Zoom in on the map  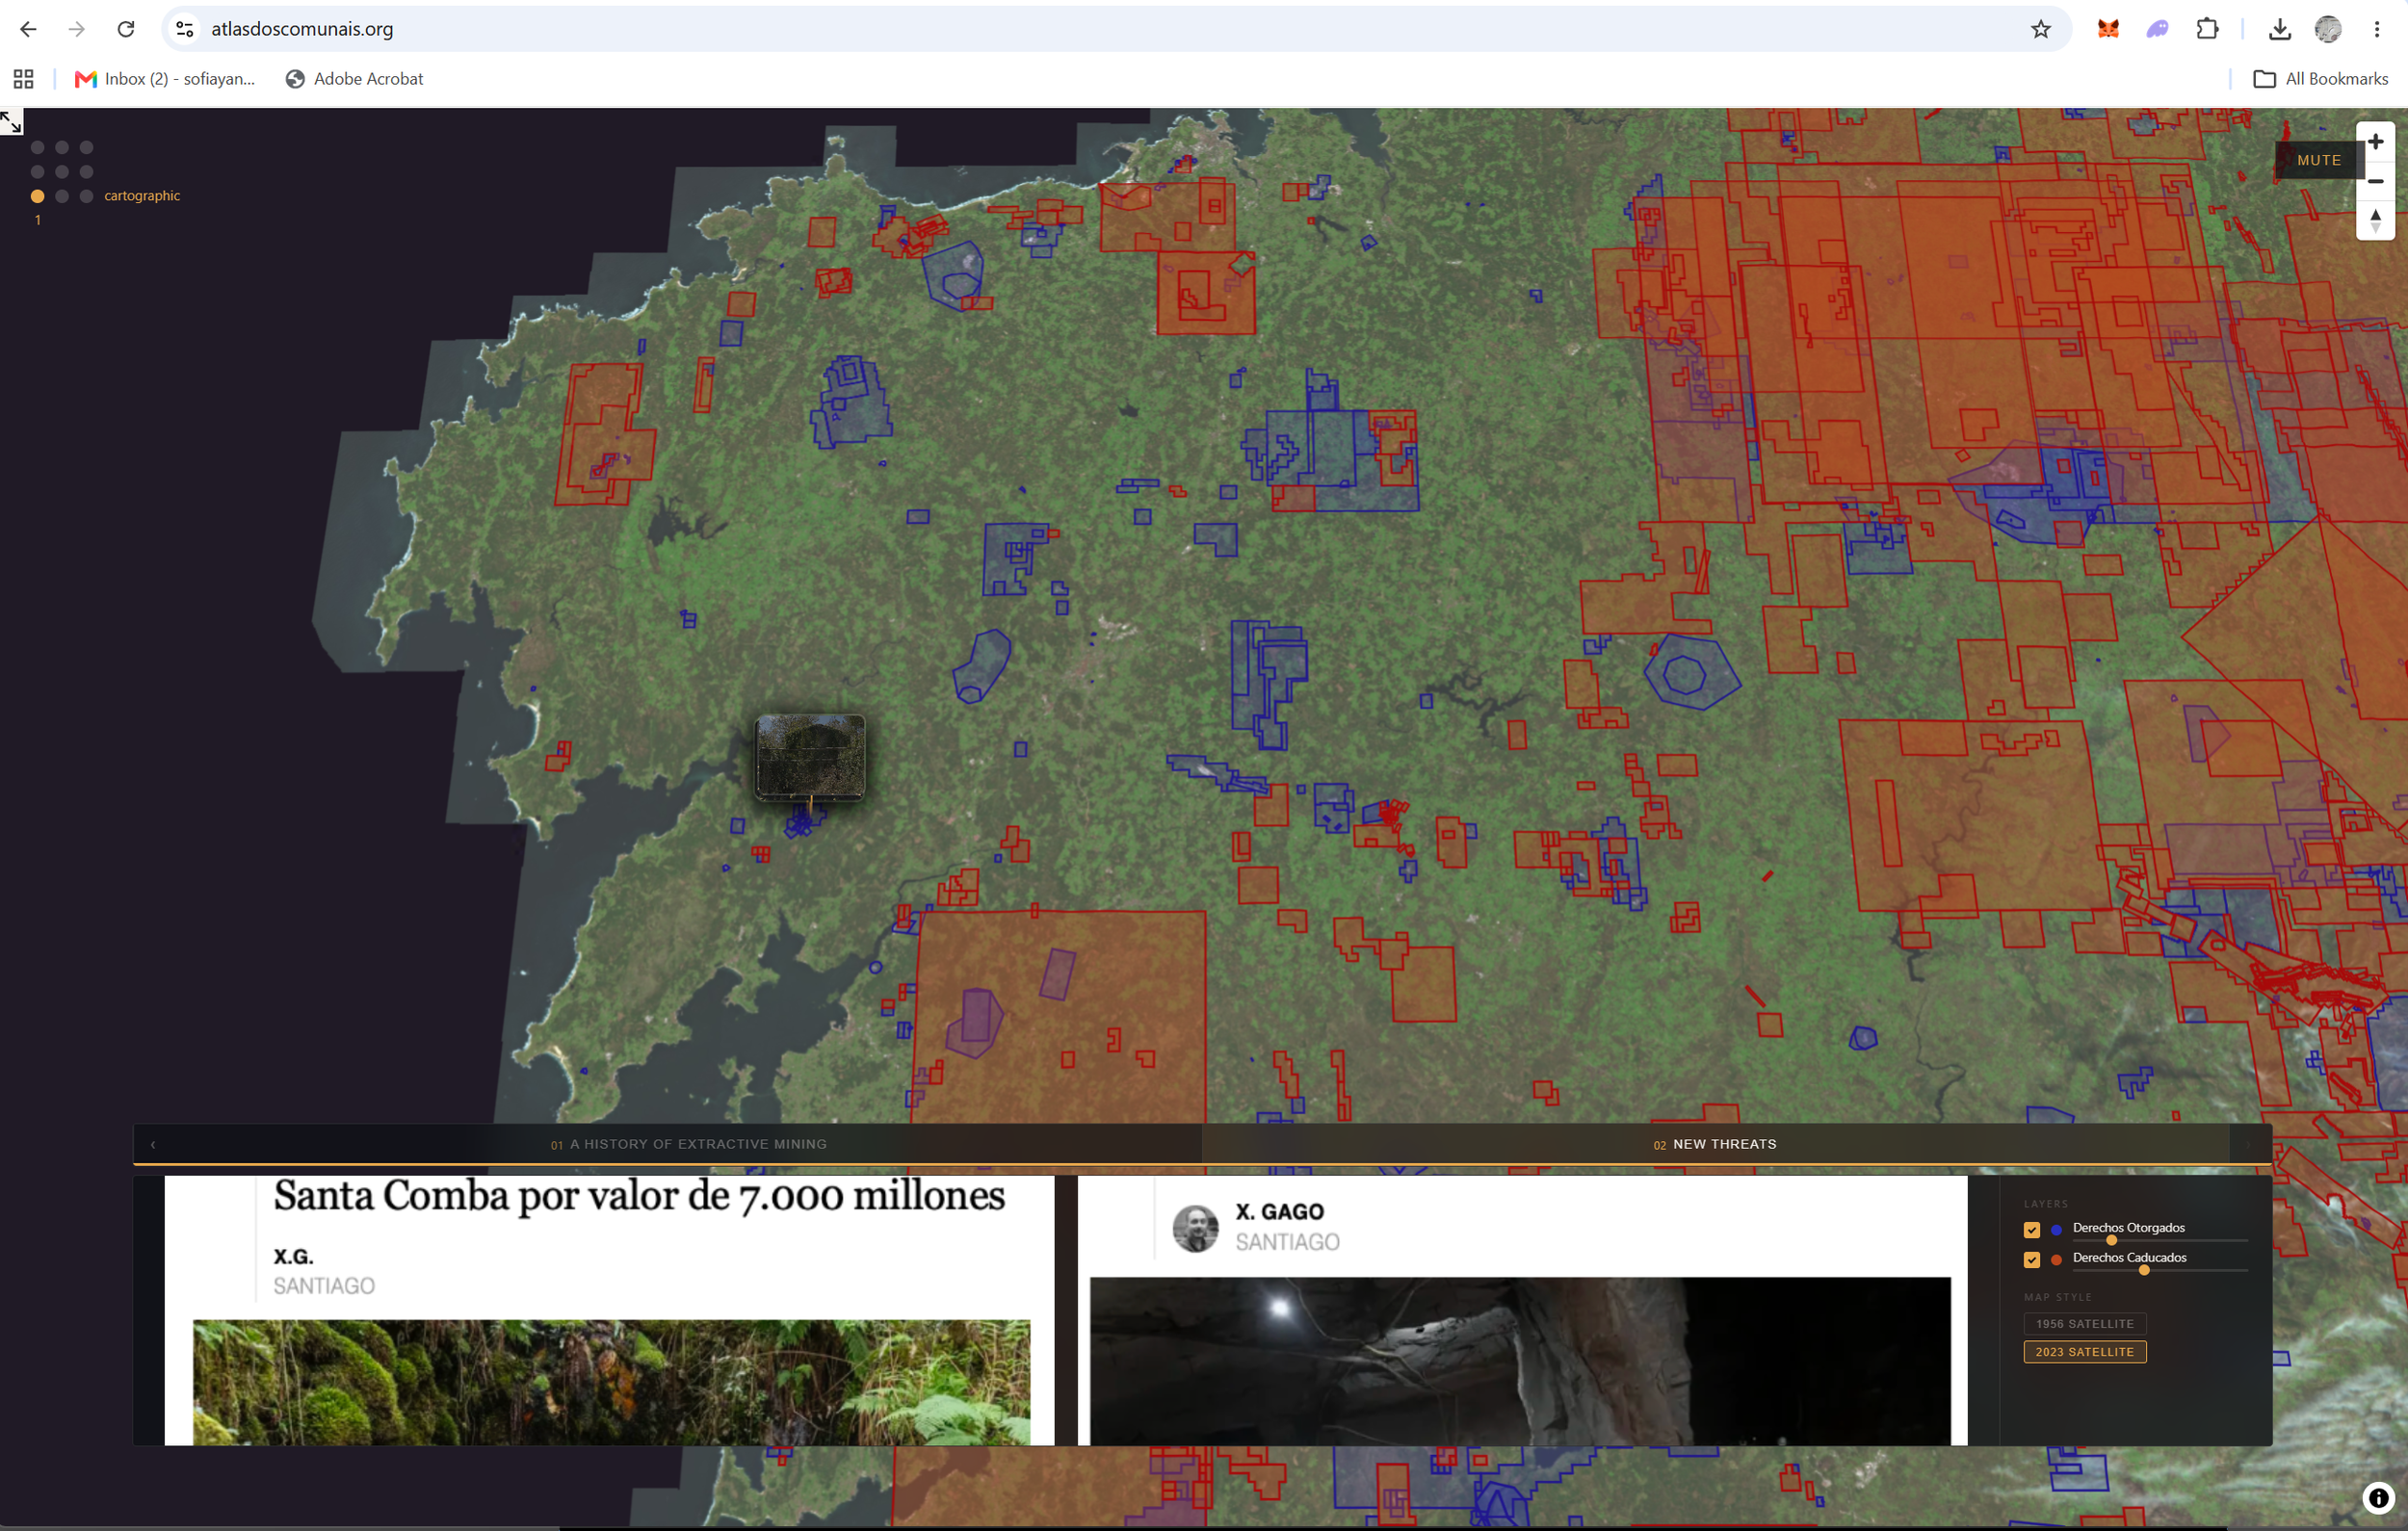coord(2376,142)
